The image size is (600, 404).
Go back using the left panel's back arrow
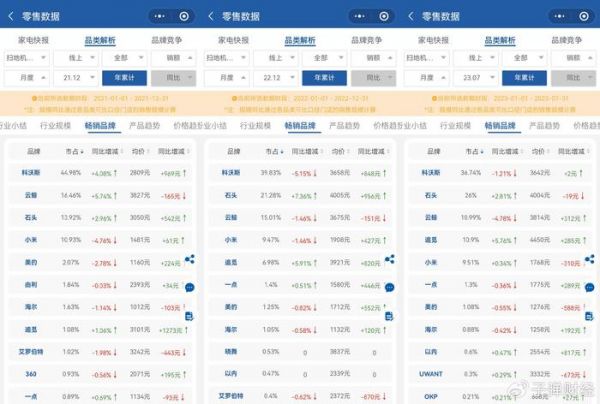(10, 16)
